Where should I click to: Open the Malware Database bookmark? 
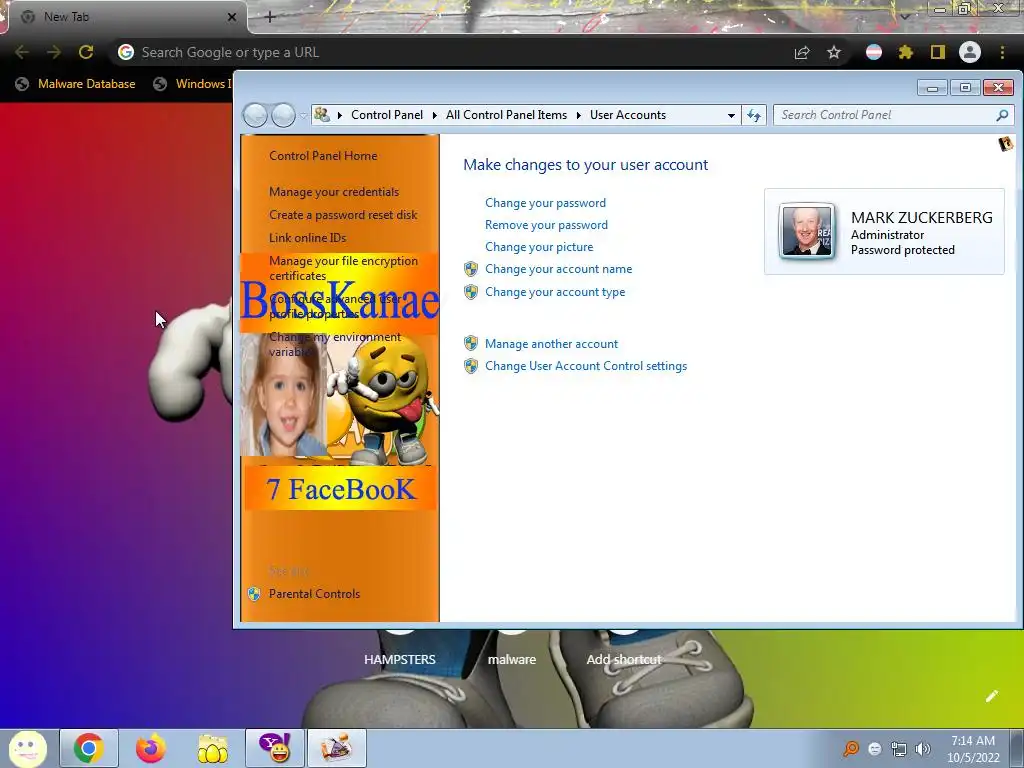76,84
